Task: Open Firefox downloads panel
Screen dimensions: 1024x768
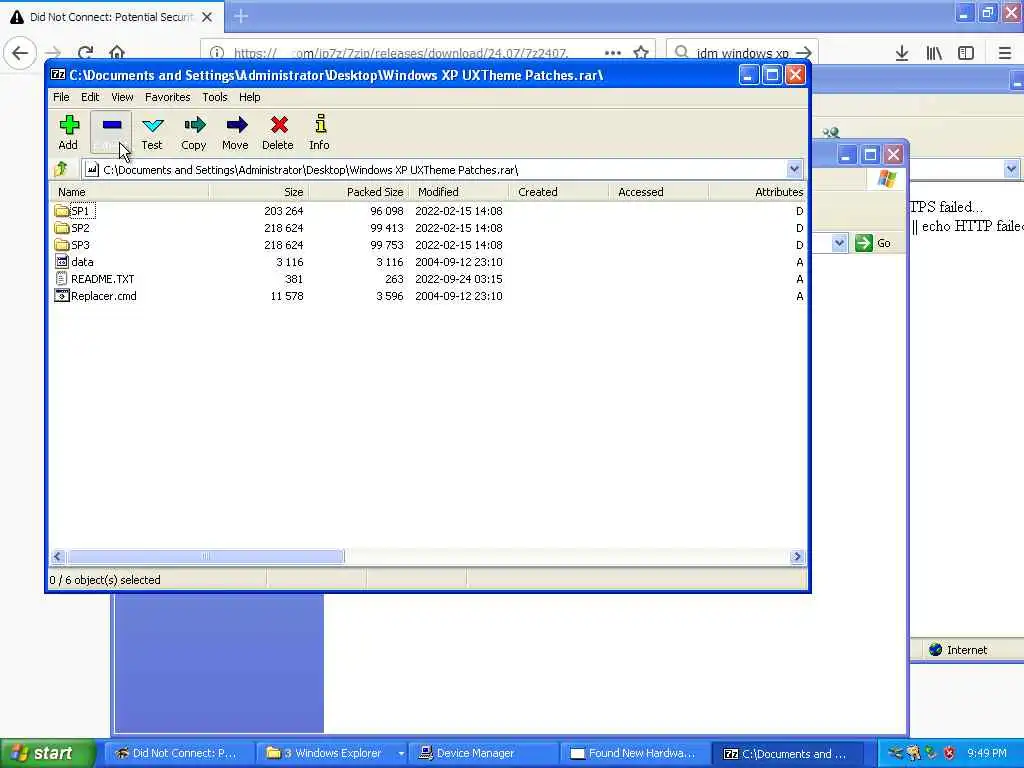Action: coord(902,53)
